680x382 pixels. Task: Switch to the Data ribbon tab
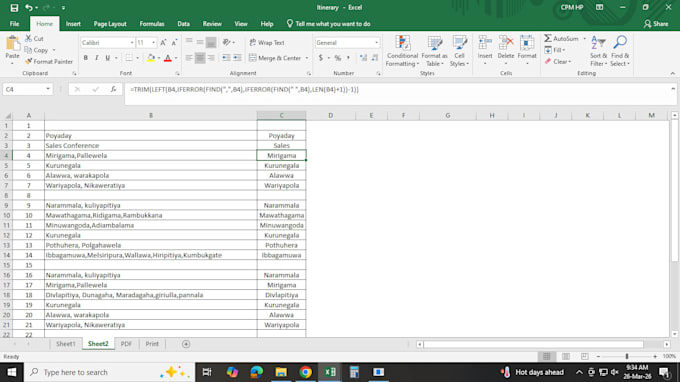click(x=183, y=24)
